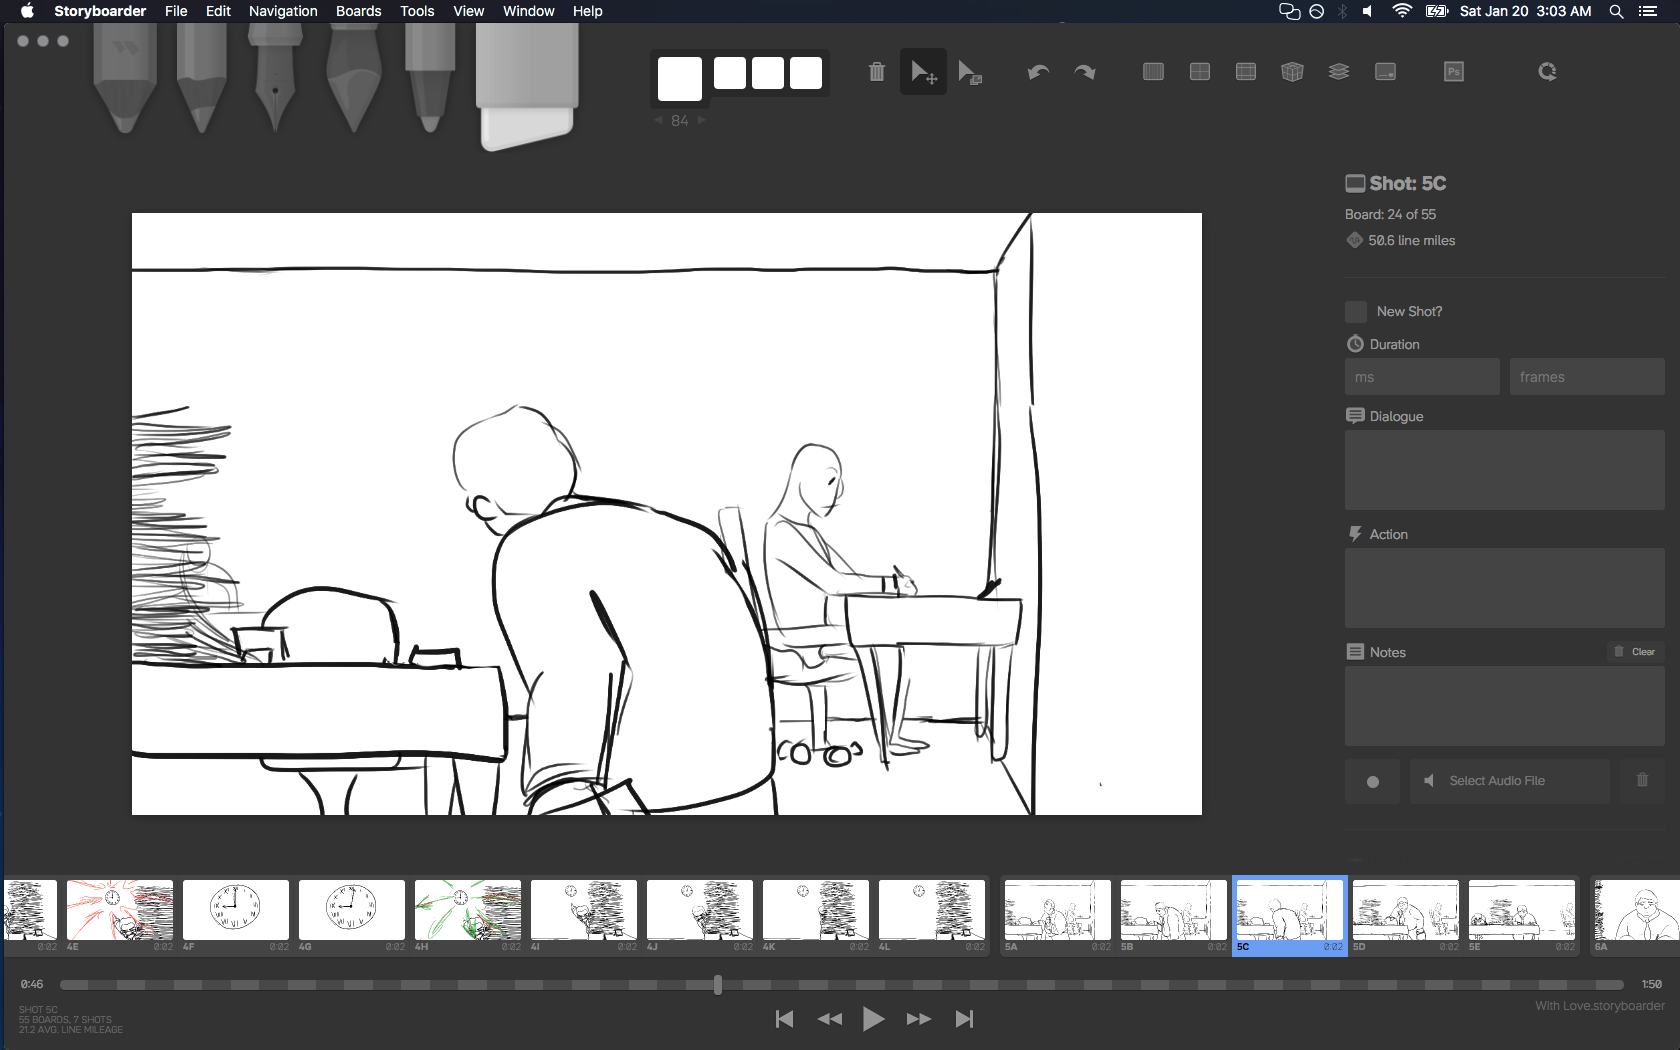Go to previous board with rewind

tap(830, 1019)
